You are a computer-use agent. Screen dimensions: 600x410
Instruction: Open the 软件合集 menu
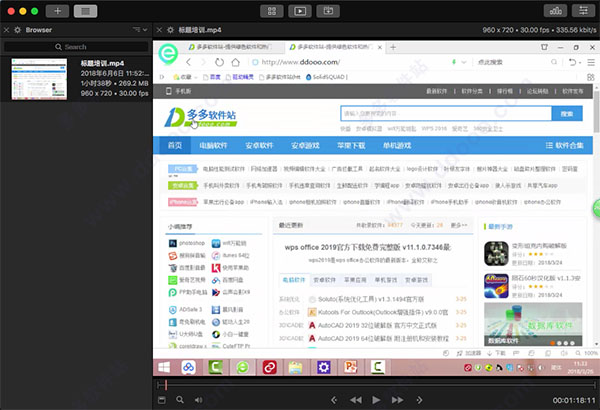565,145
